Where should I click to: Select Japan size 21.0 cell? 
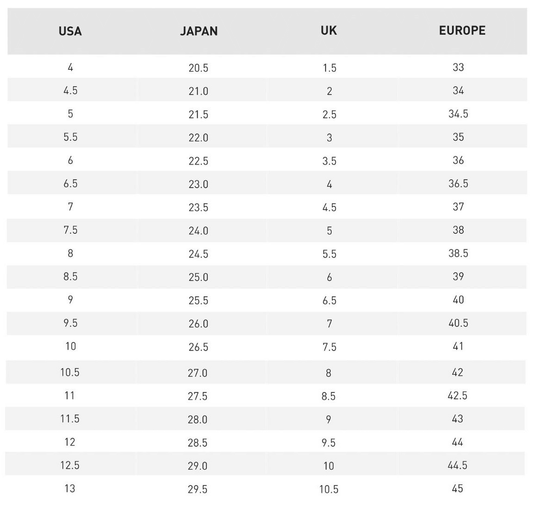pyautogui.click(x=198, y=91)
